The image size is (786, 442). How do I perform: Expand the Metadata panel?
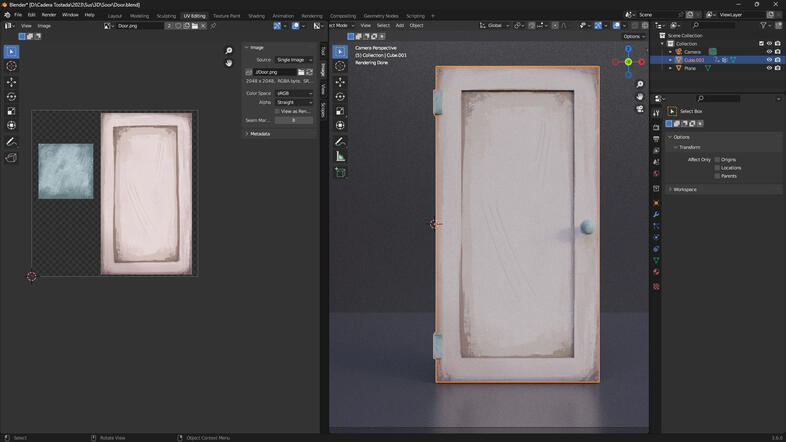[259, 134]
